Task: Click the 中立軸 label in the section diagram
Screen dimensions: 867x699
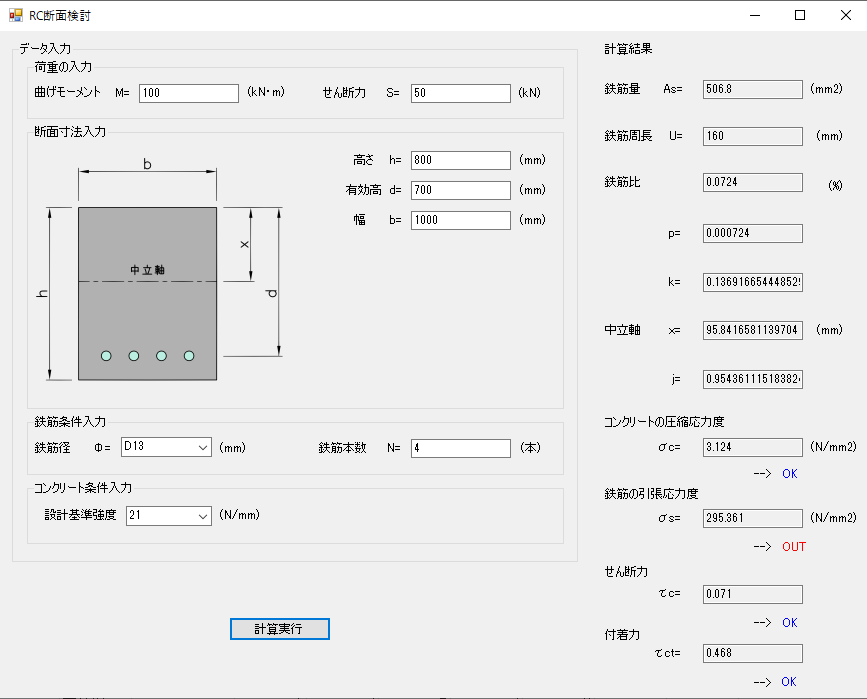Action: [x=148, y=270]
